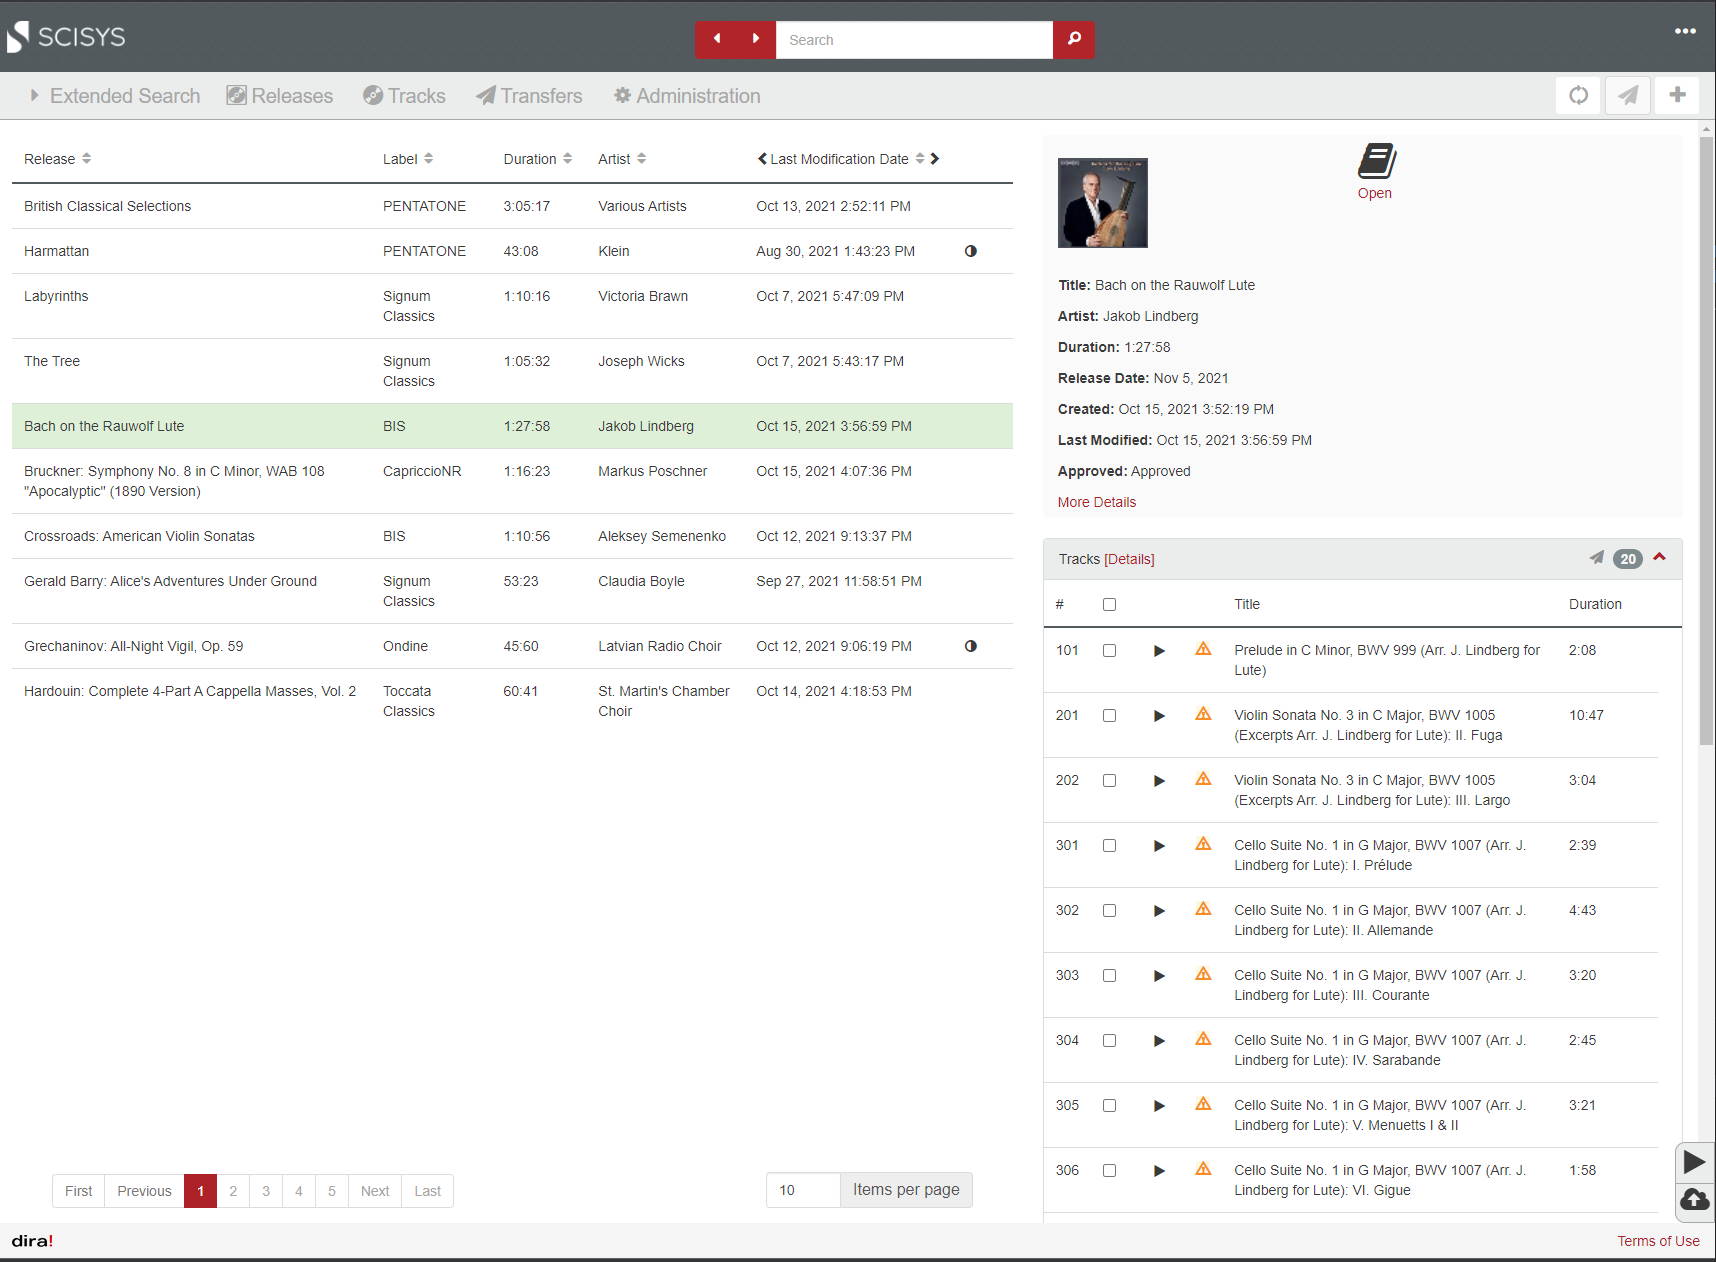This screenshot has width=1716, height=1262.
Task: Click the search back arrow button
Action: (x=716, y=39)
